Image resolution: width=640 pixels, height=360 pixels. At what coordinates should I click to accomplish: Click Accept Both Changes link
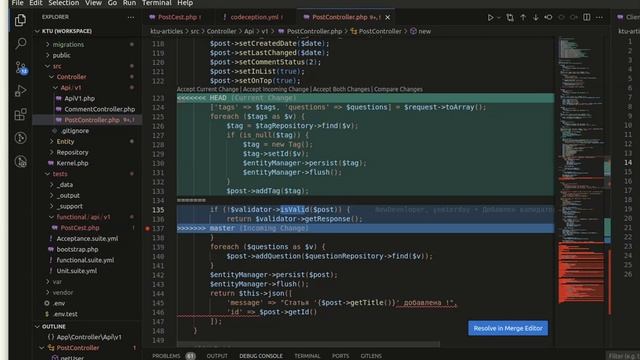[x=341, y=89]
